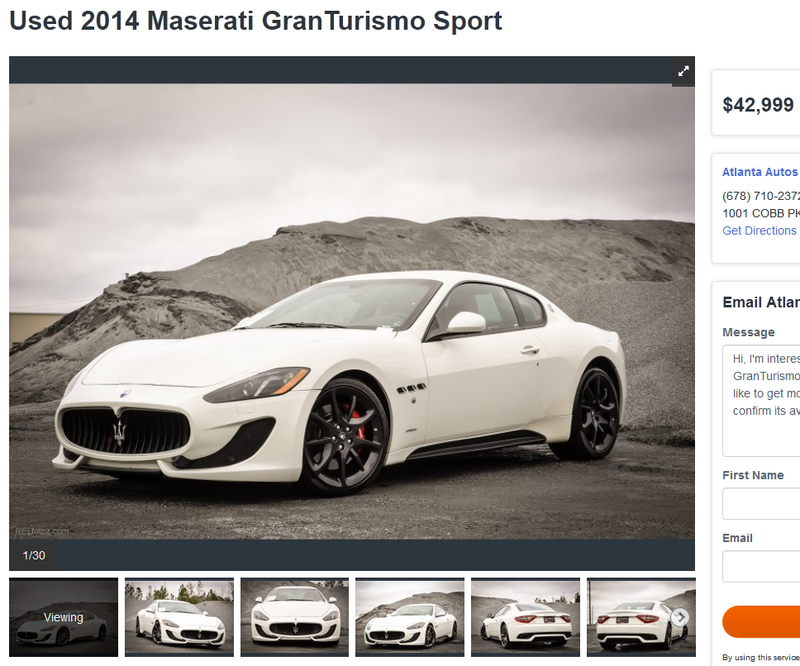View the front-facing car thumbnail

(295, 617)
